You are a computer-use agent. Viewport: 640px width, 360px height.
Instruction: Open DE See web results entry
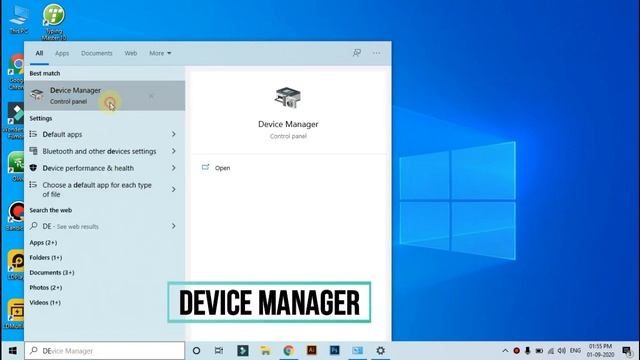[104, 226]
